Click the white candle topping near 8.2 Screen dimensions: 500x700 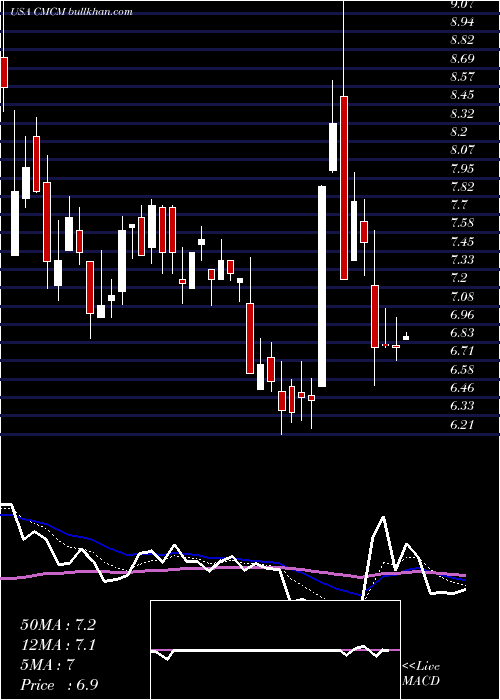click(333, 147)
